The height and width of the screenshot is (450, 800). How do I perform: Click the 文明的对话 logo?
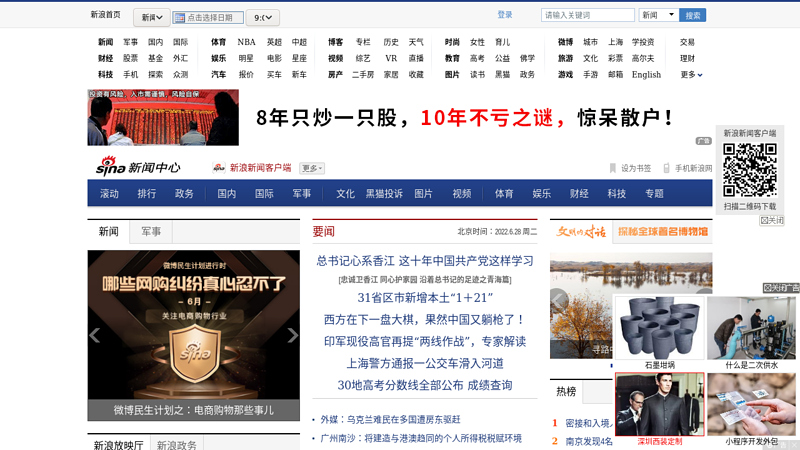[581, 232]
